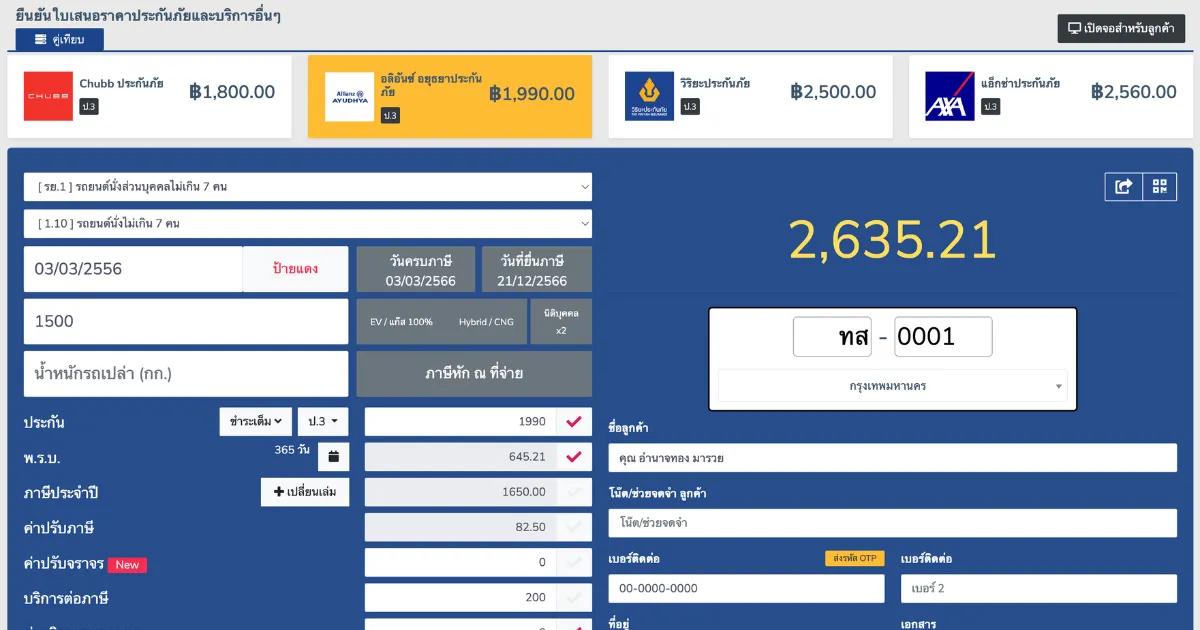Click the ป.3 badge under Chubb

click(89, 106)
